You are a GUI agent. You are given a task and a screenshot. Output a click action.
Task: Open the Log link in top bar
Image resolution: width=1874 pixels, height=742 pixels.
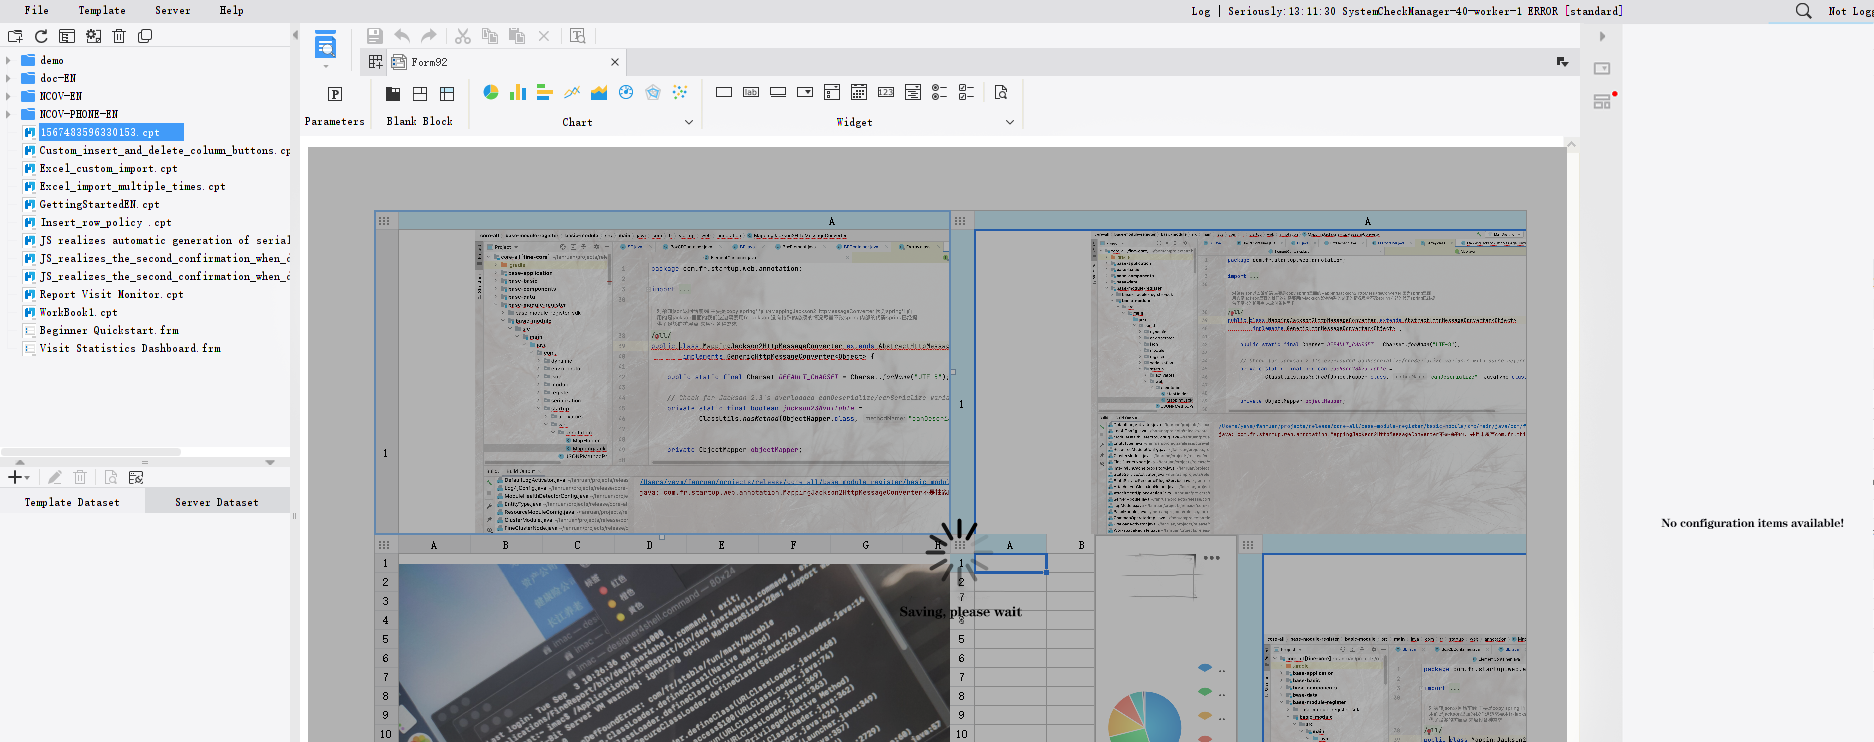click(1201, 11)
